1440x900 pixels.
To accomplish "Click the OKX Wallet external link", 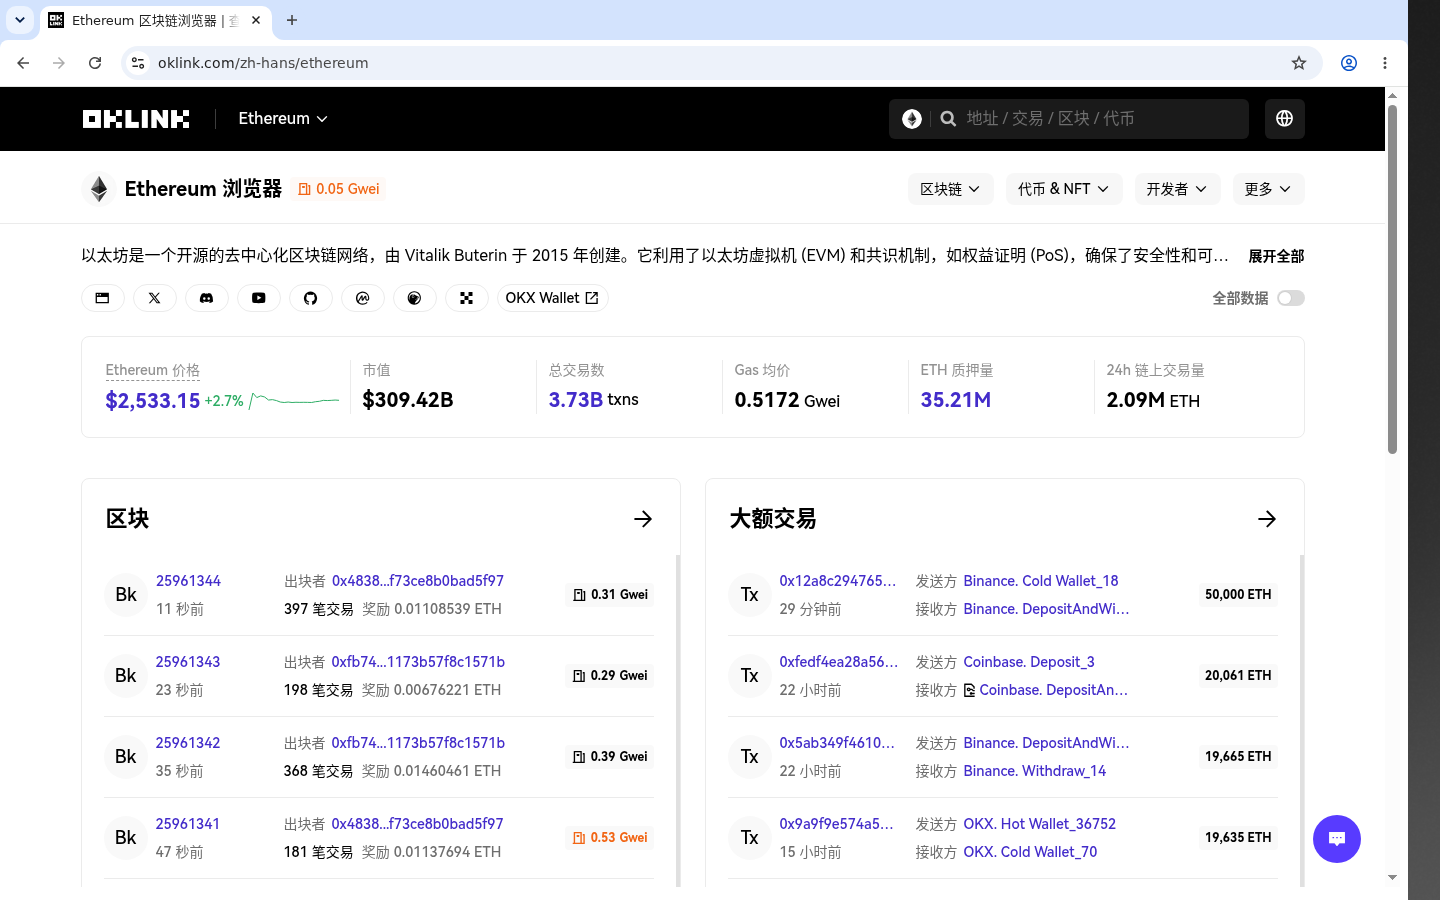I will (x=552, y=298).
